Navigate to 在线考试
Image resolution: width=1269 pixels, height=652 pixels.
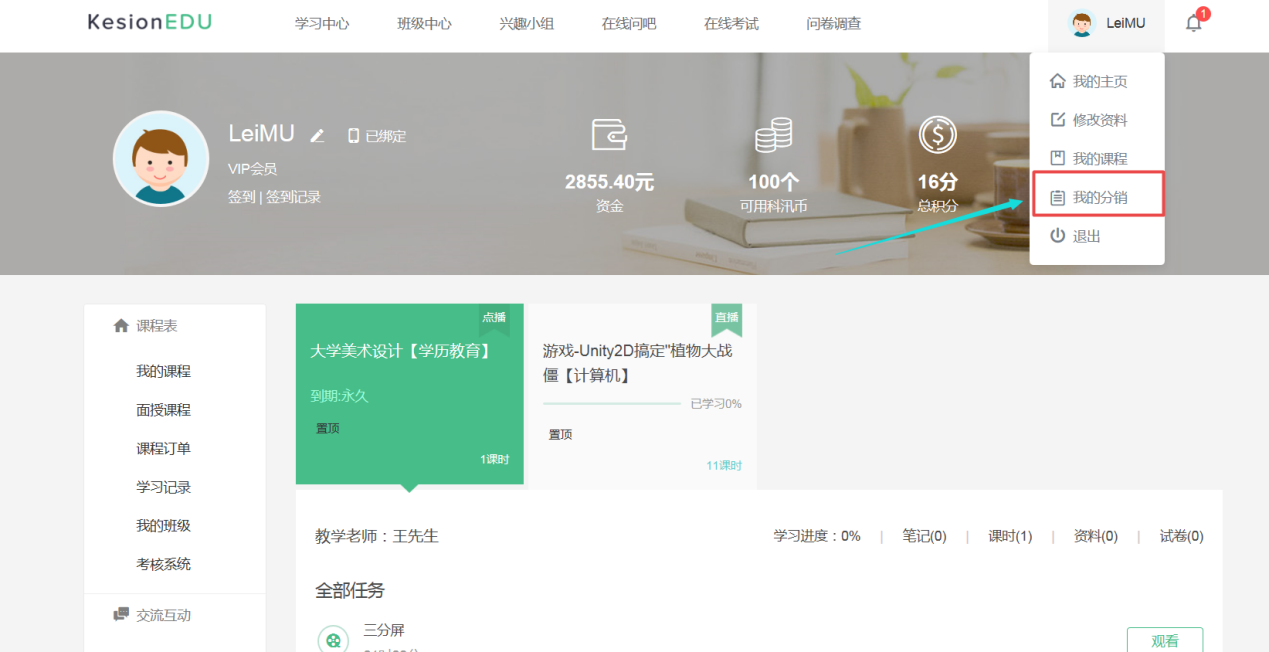coord(731,24)
